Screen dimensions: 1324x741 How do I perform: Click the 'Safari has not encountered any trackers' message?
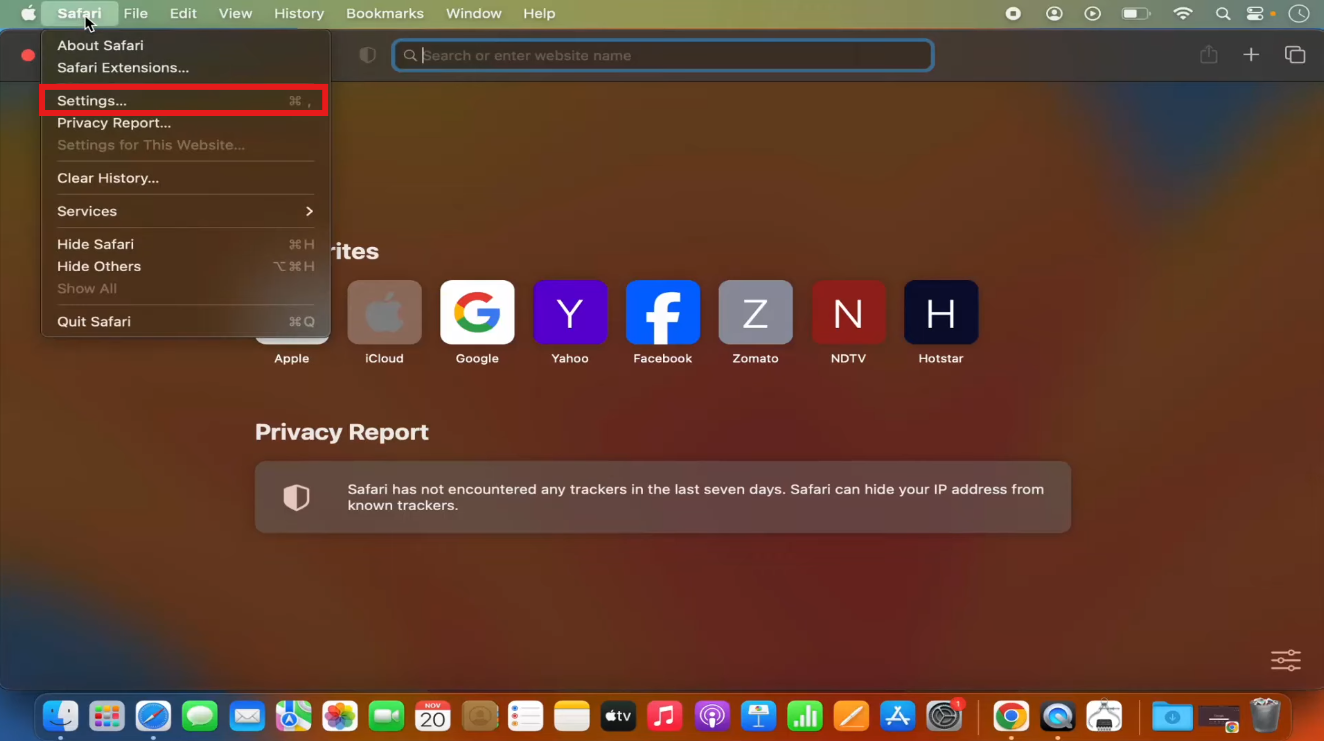coord(696,497)
